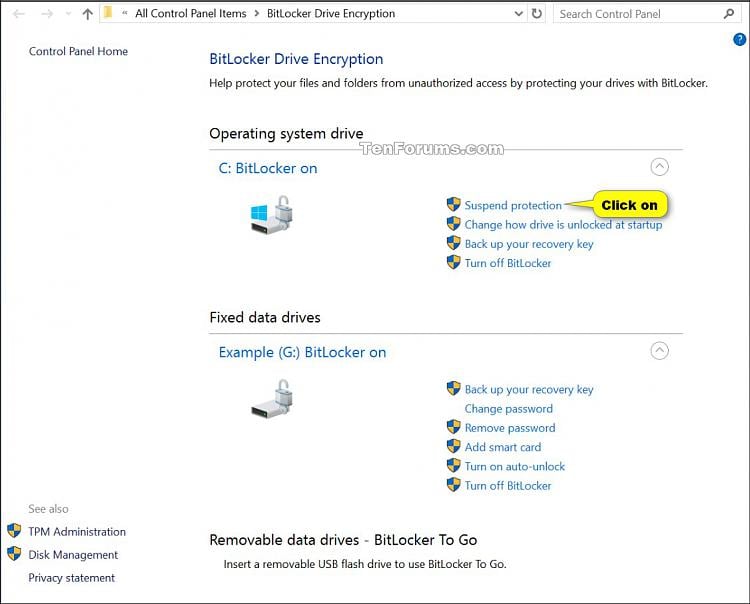Click shield icon beside Change how drive is unlocked
Screen dimensions: 750x604
pyautogui.click(x=453, y=224)
